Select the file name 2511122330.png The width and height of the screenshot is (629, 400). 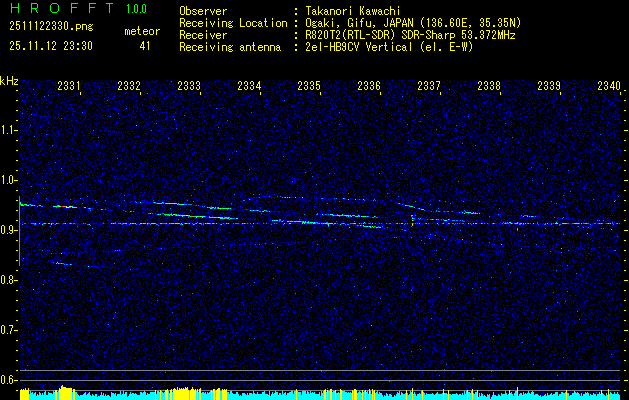coord(51,27)
